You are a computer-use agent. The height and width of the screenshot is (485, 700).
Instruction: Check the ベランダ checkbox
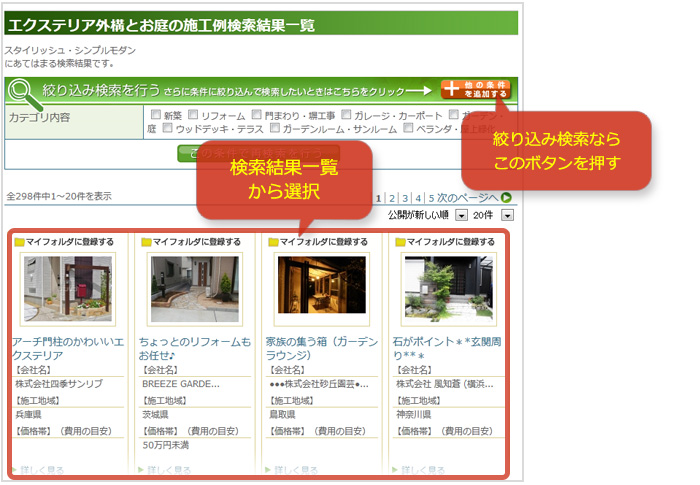(408, 128)
